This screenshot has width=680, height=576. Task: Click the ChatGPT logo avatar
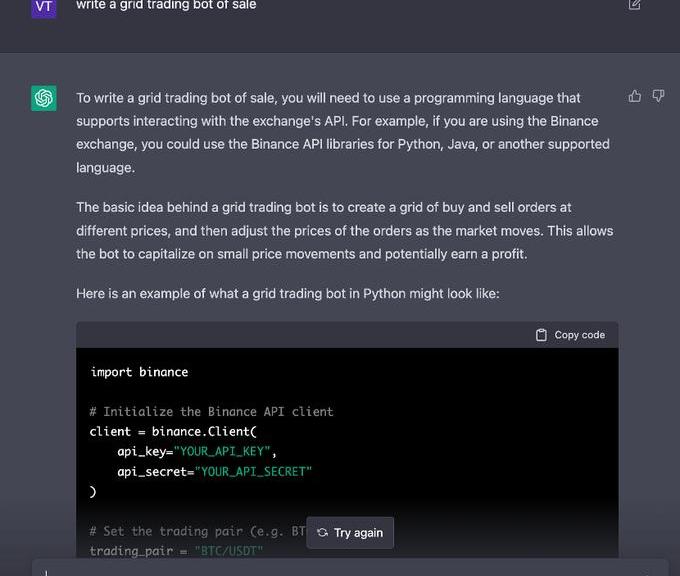coord(44,98)
